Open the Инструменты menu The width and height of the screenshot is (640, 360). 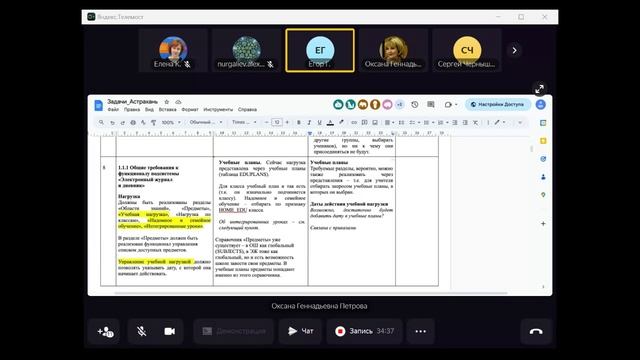[218, 109]
